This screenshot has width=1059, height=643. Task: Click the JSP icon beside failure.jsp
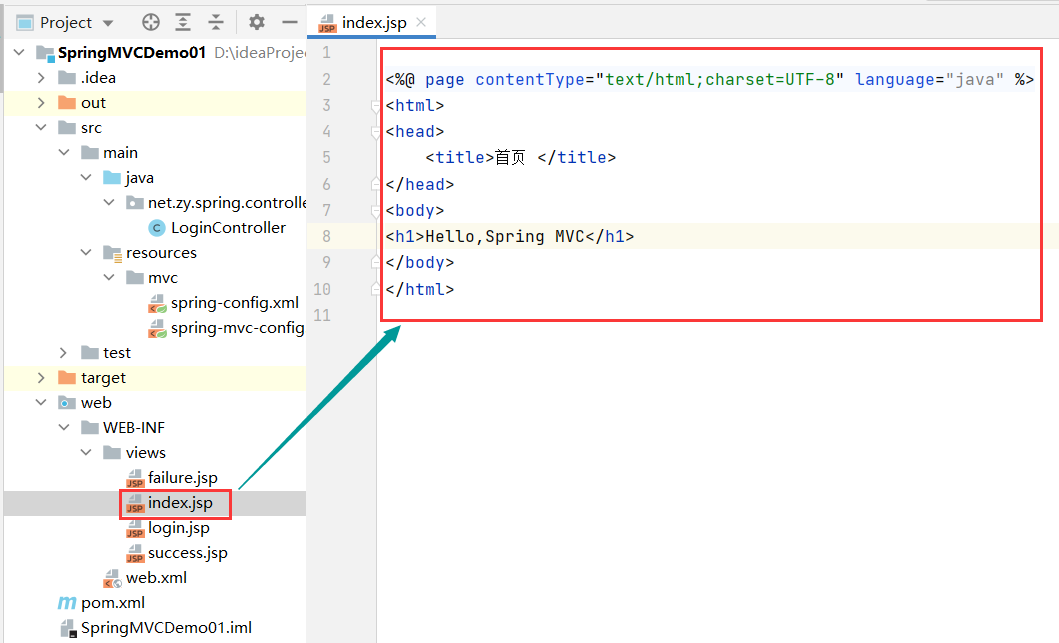tap(135, 478)
